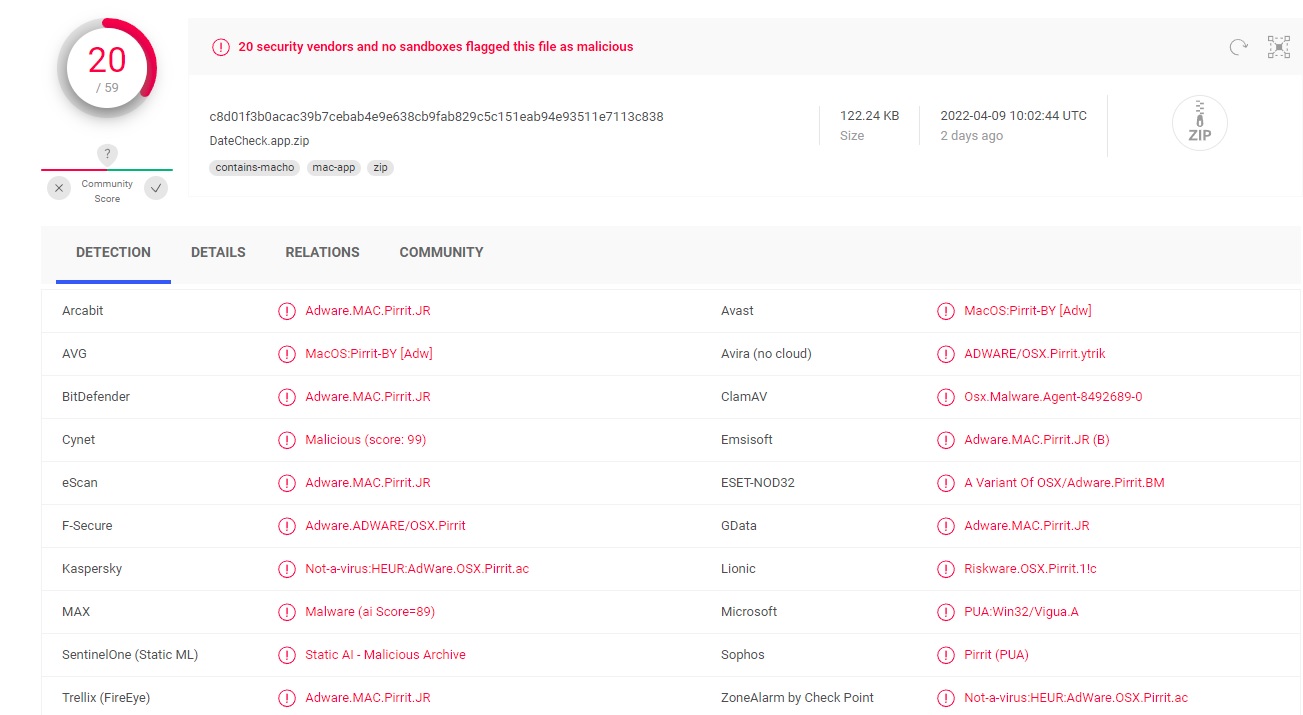Viewport: 1303px width, 715px height.
Task: Click the alert icon in the AVG row
Action: [287, 354]
